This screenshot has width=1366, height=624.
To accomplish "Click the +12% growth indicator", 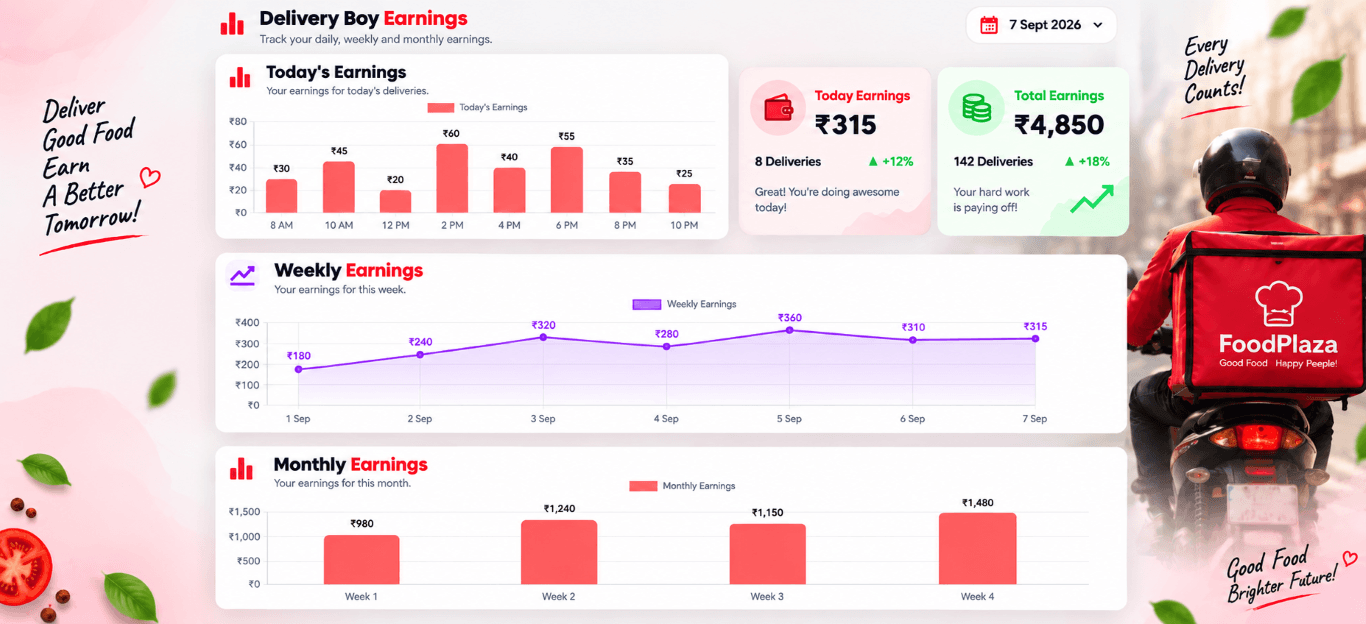I will tap(890, 161).
